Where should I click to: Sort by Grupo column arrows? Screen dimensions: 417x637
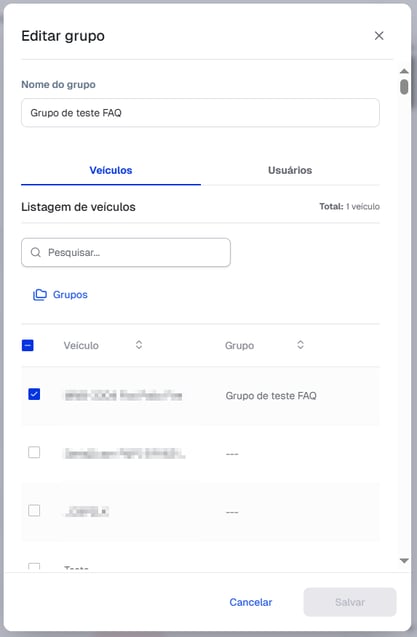tap(300, 345)
